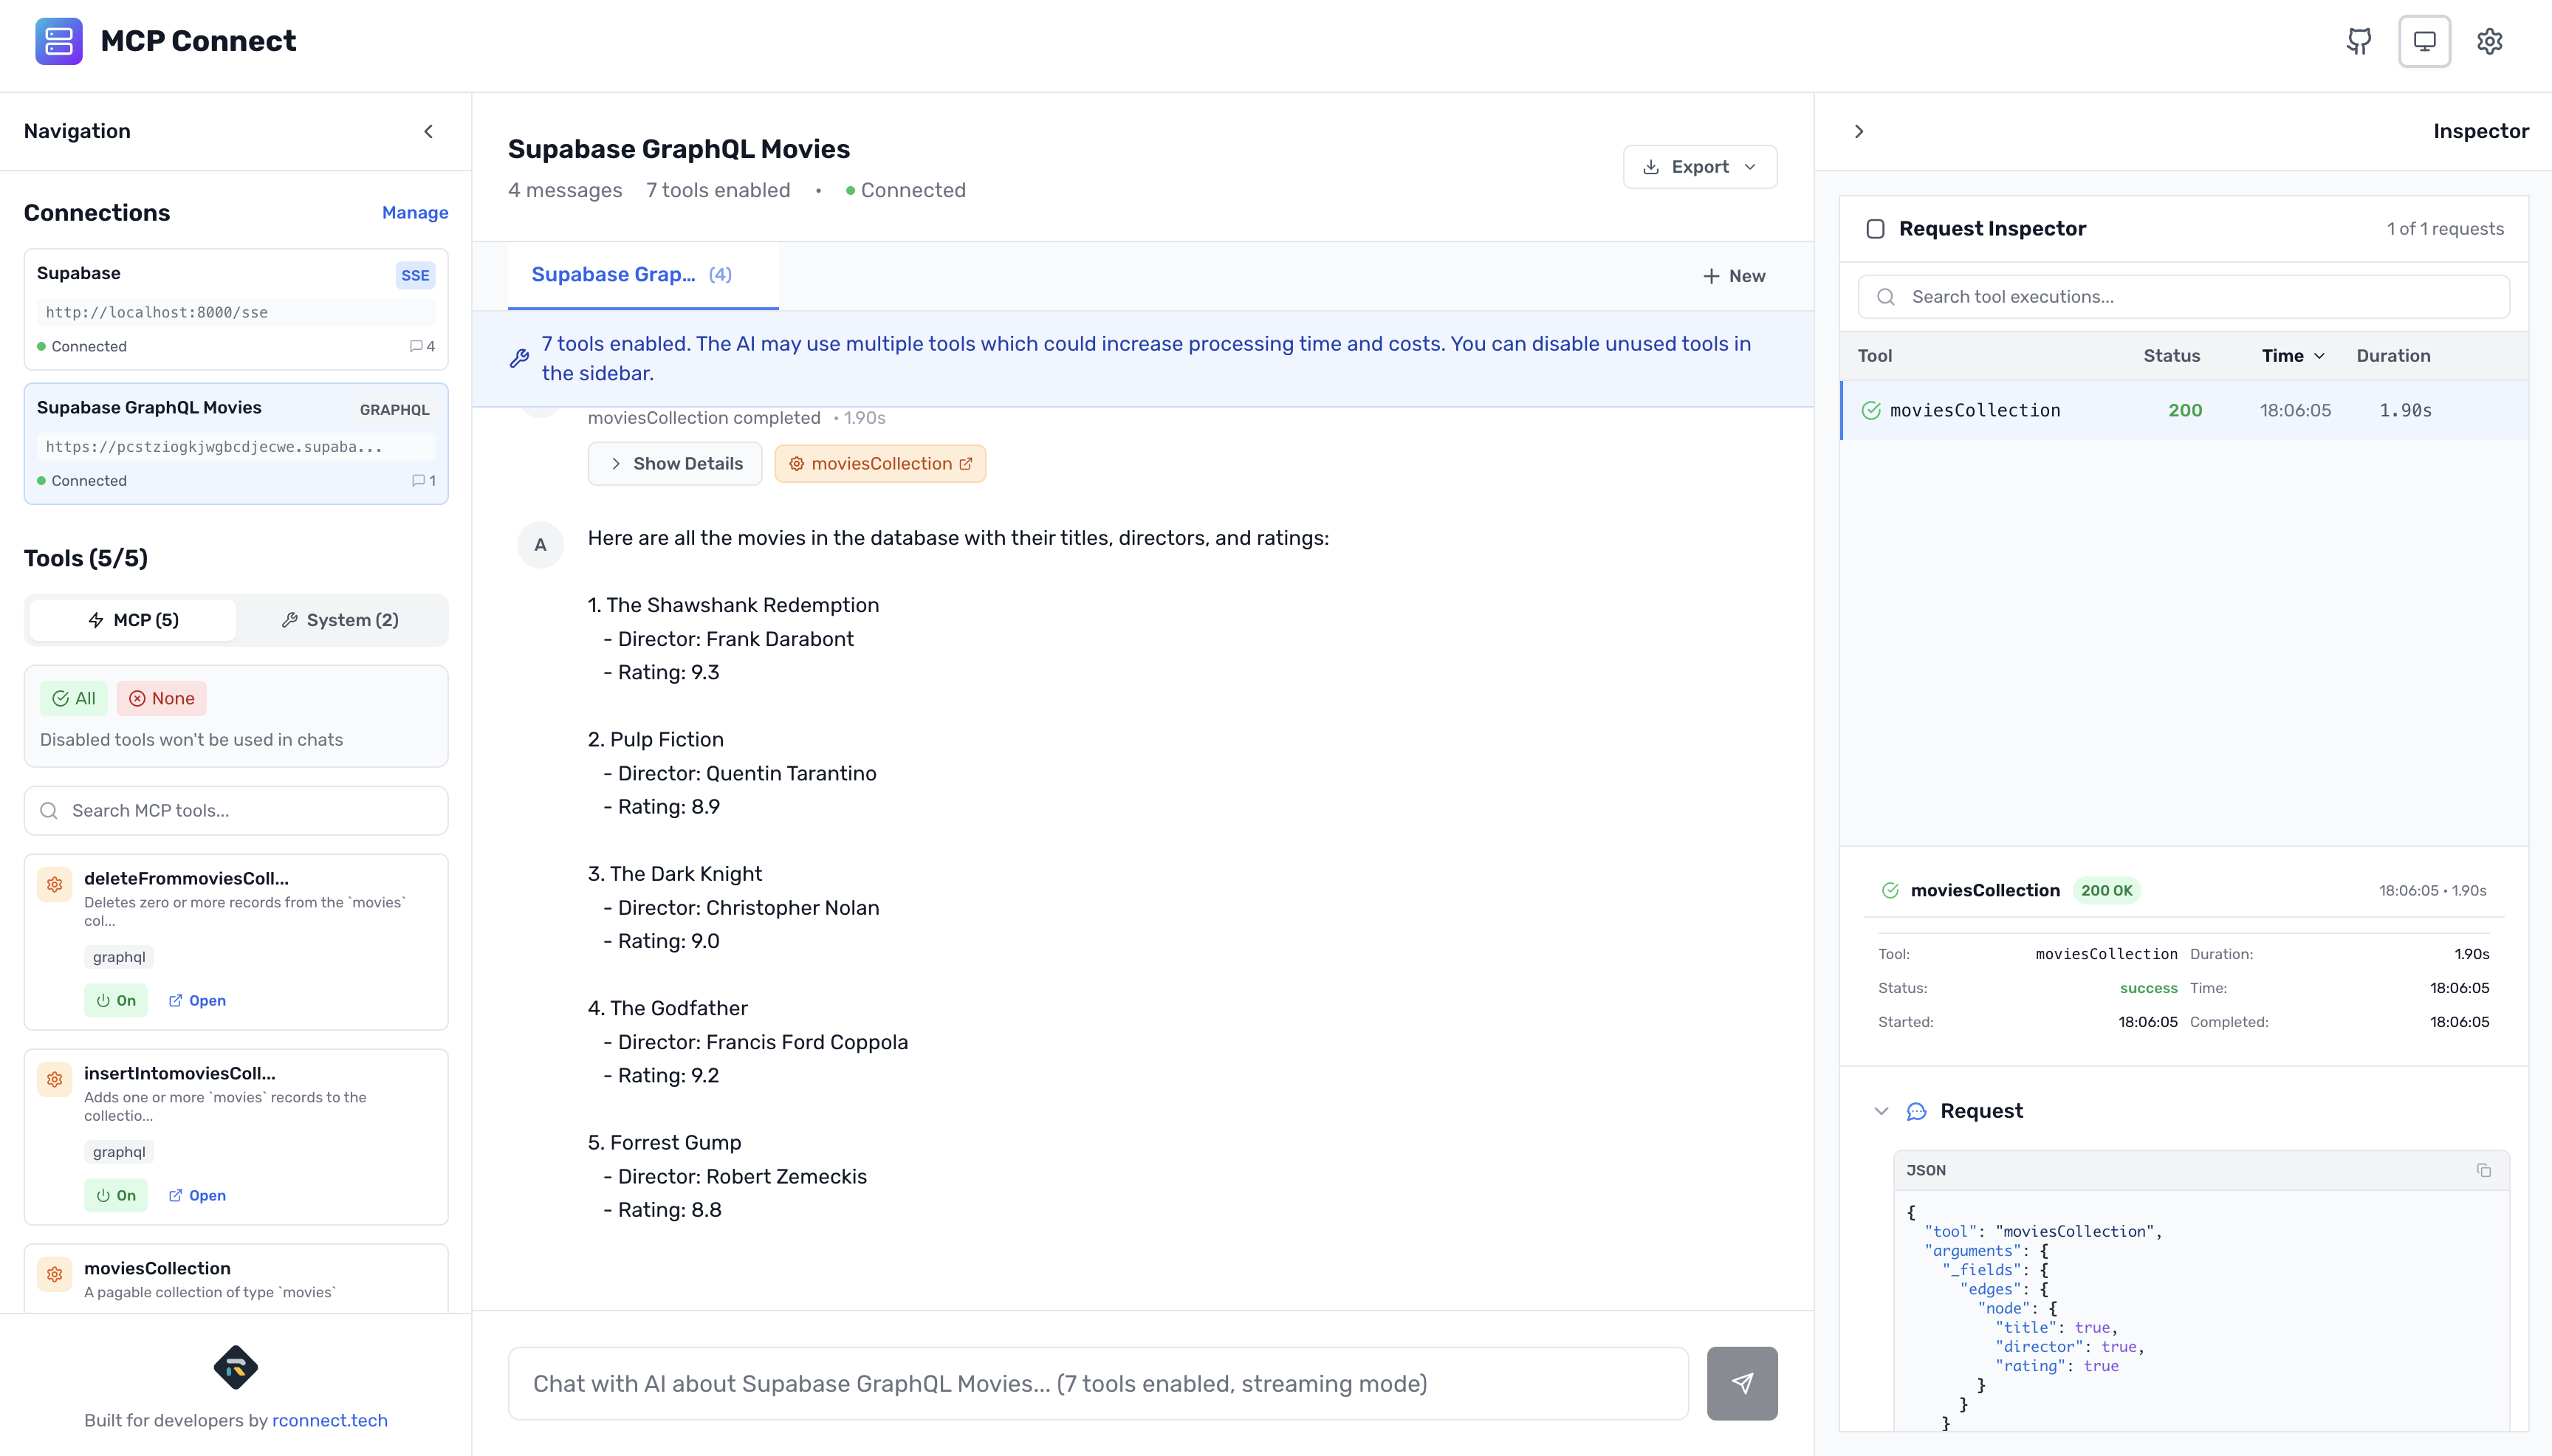Expand Show Details for moviesCollection

pyautogui.click(x=675, y=463)
